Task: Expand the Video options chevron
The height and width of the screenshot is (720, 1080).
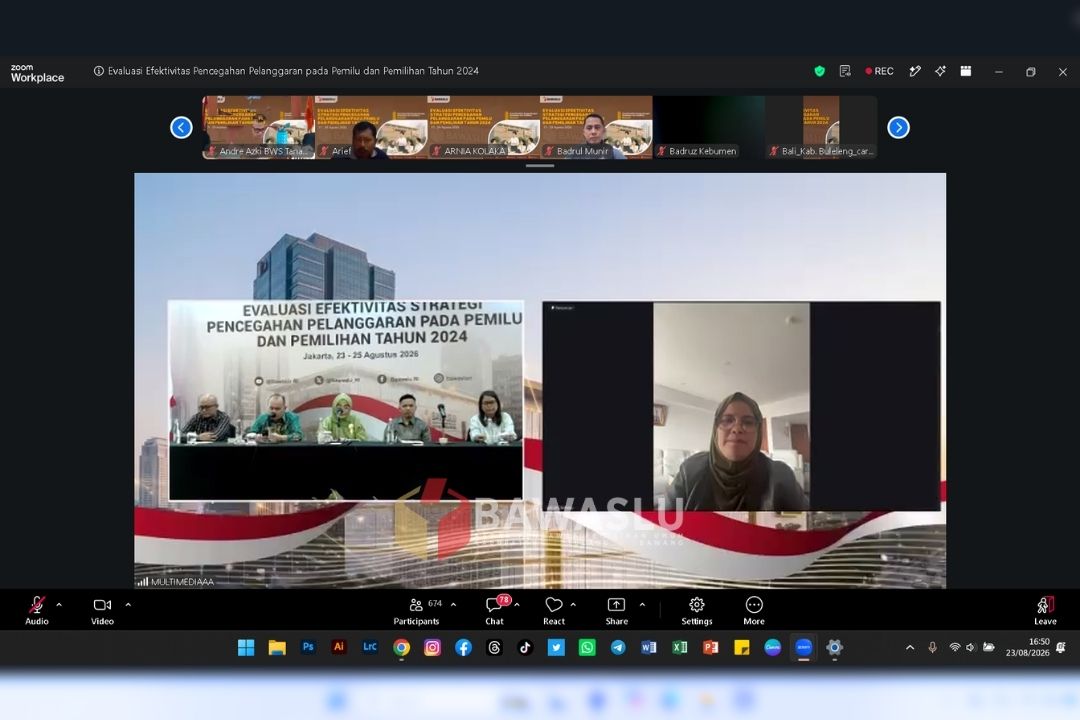Action: [x=128, y=605]
